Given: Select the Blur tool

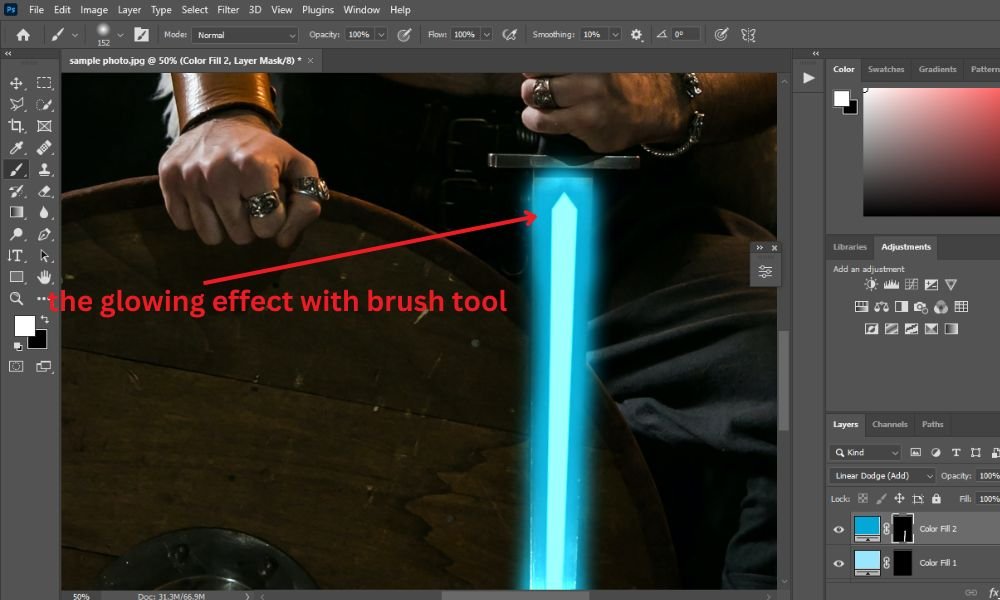Looking at the screenshot, I should (44, 212).
